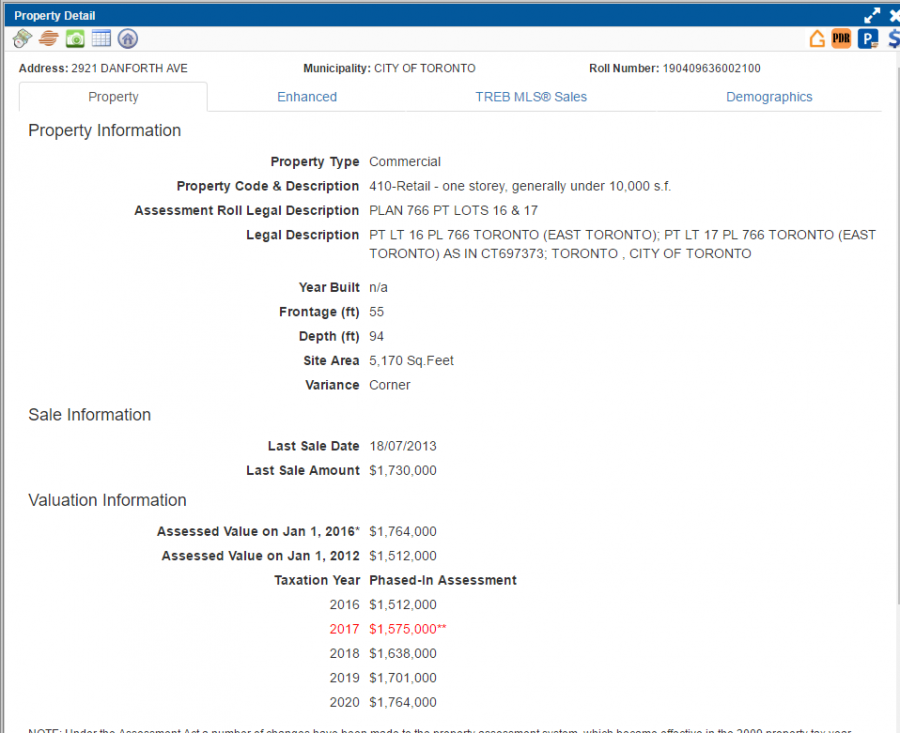
Task: Select the Jan 1, 2012 assessed value
Action: [x=402, y=556]
